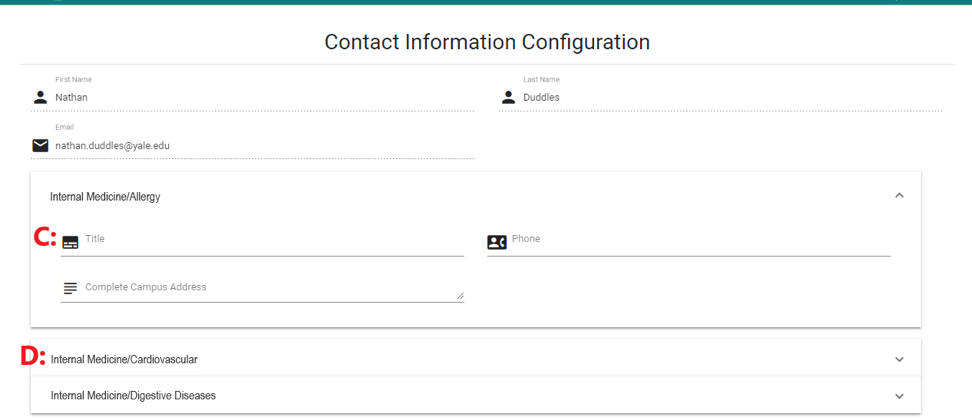Click into the Phone input field
This screenshot has height=420, width=972.
point(700,241)
